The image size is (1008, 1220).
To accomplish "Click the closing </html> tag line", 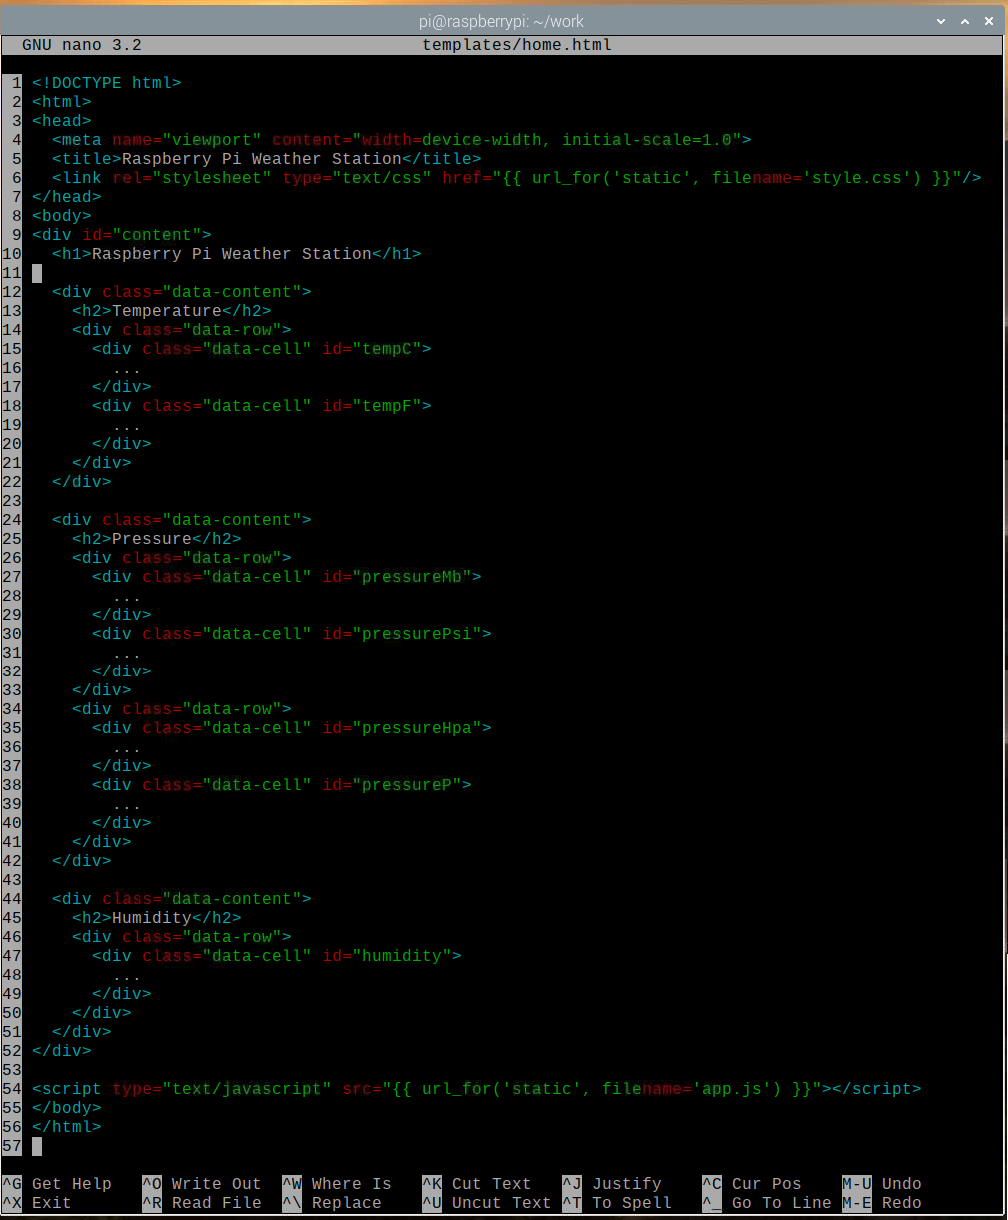I will [x=67, y=1127].
